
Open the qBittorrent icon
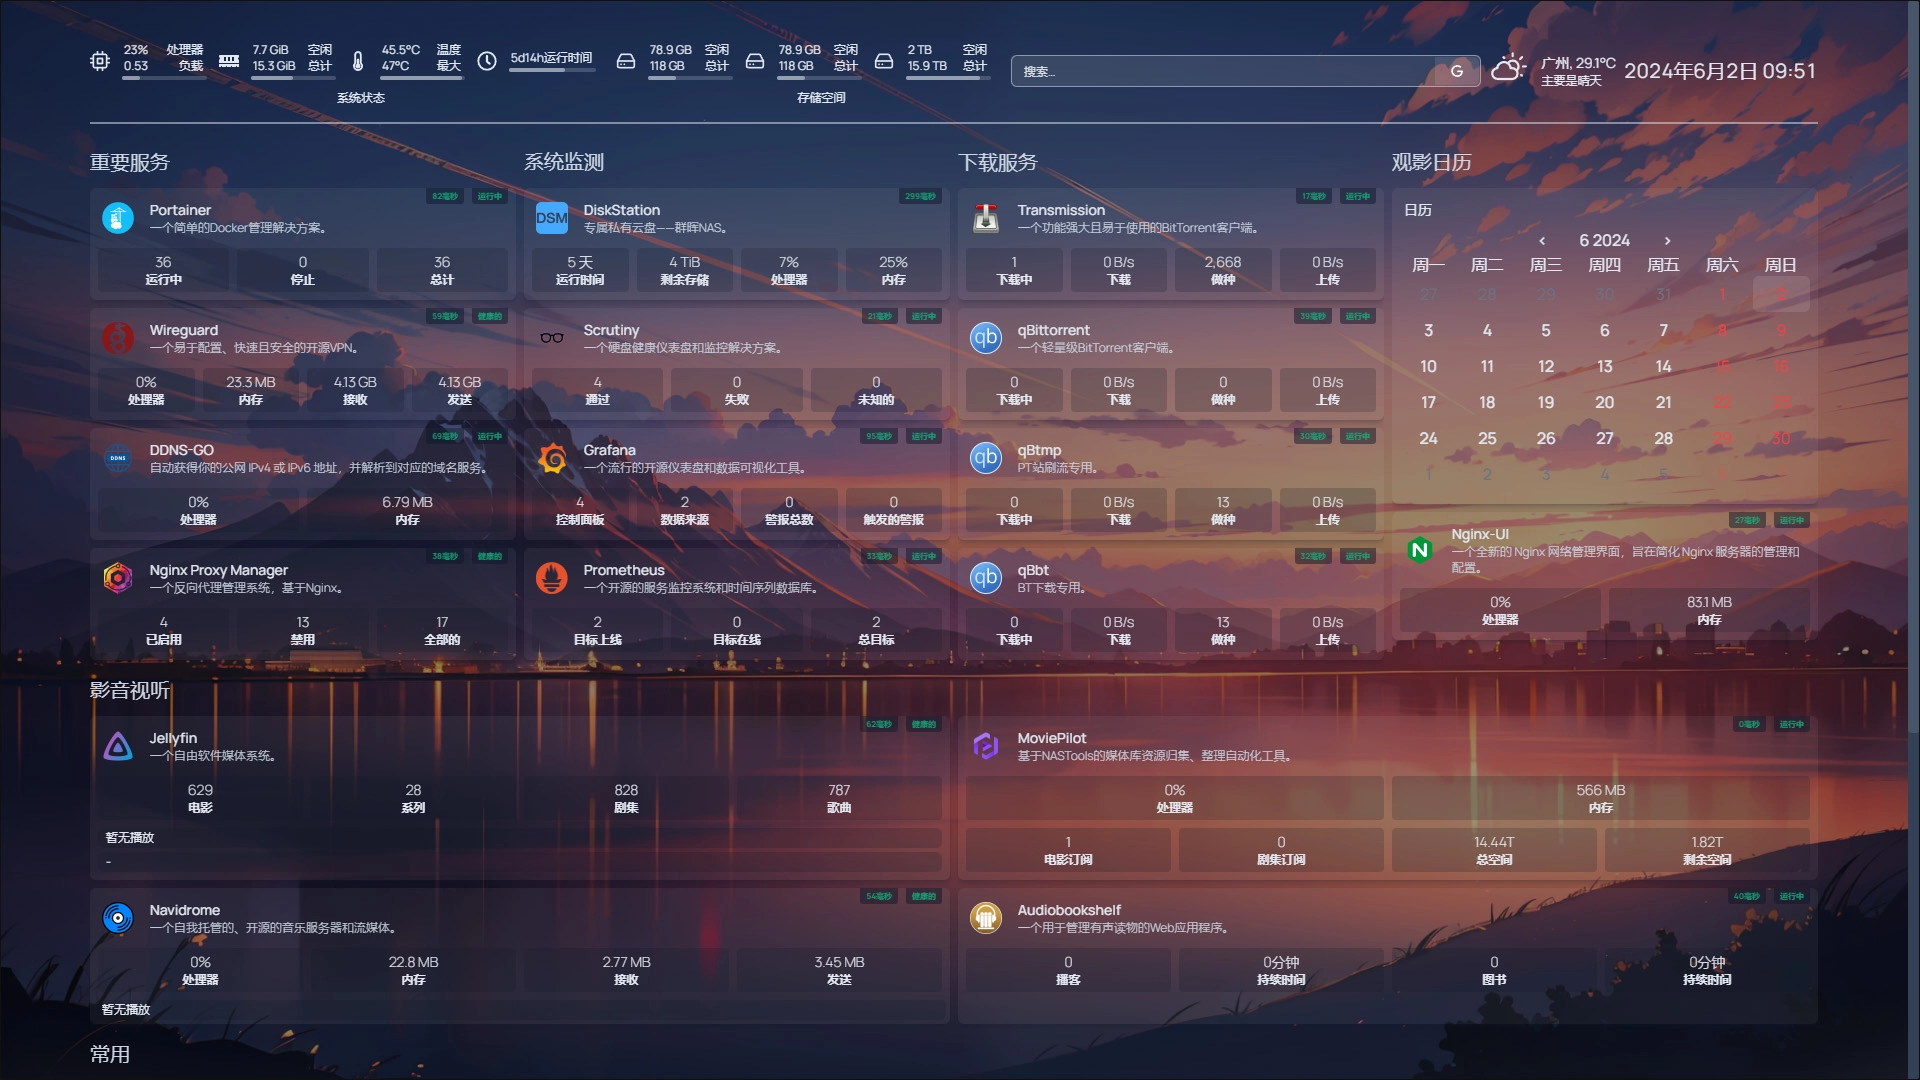(986, 338)
